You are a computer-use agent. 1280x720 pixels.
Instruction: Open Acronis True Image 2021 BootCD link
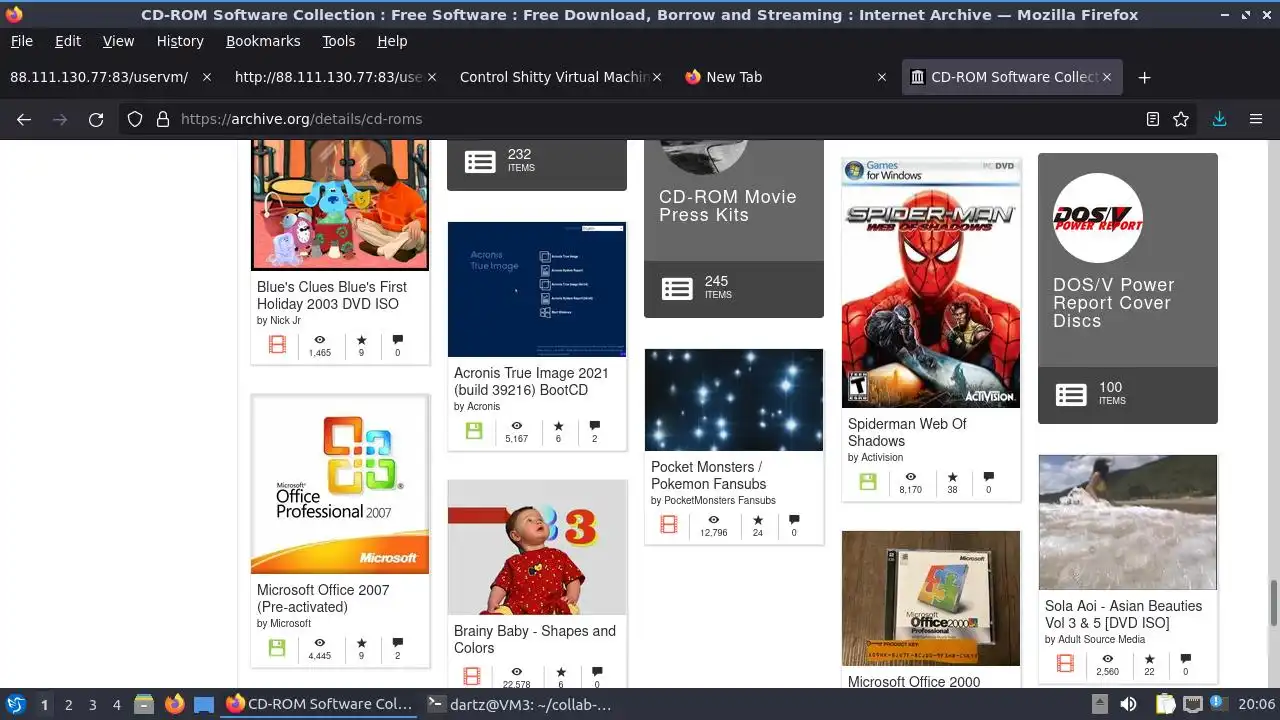(x=531, y=381)
